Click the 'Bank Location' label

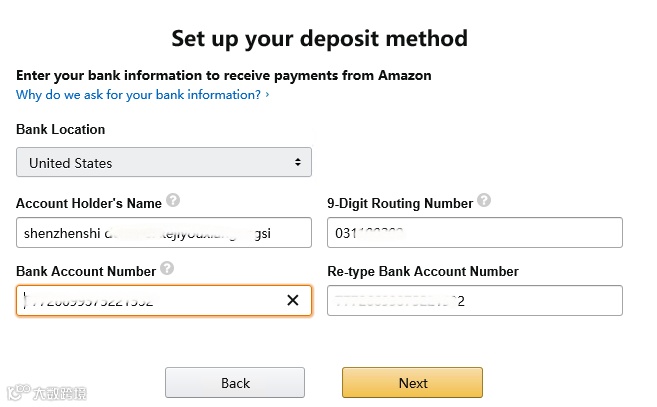[x=60, y=129]
